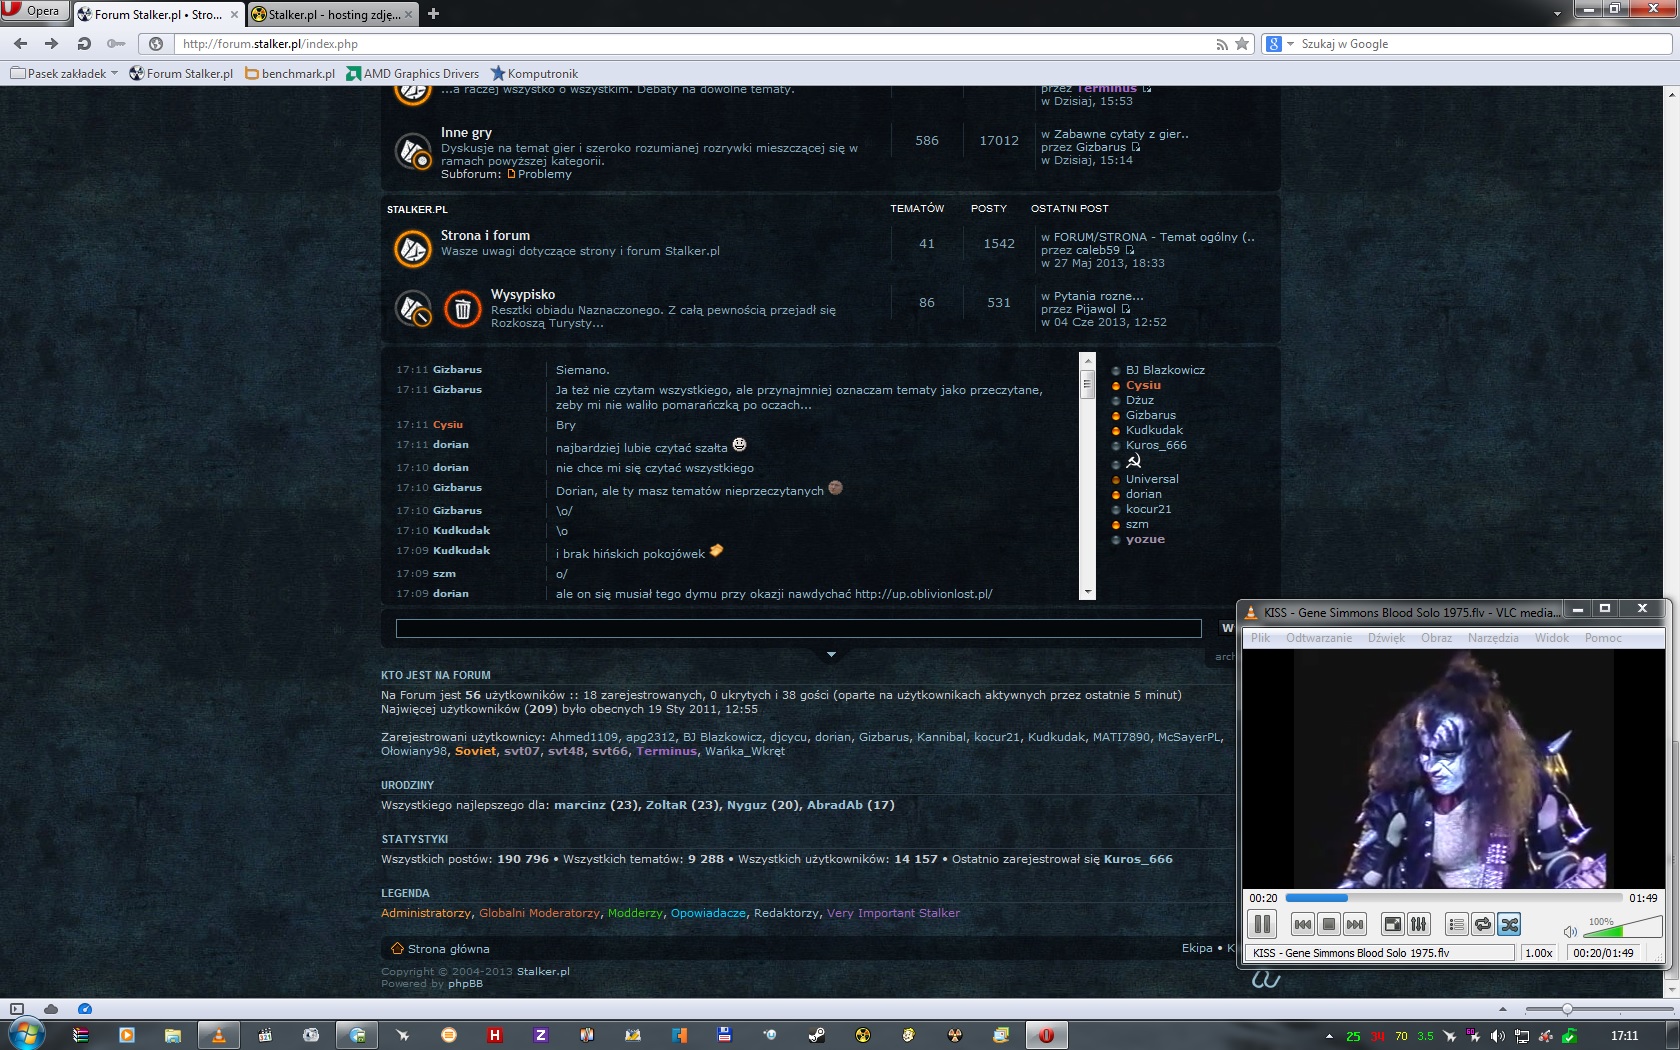
Task: Open VLC Narzędzia menu
Action: point(1492,638)
